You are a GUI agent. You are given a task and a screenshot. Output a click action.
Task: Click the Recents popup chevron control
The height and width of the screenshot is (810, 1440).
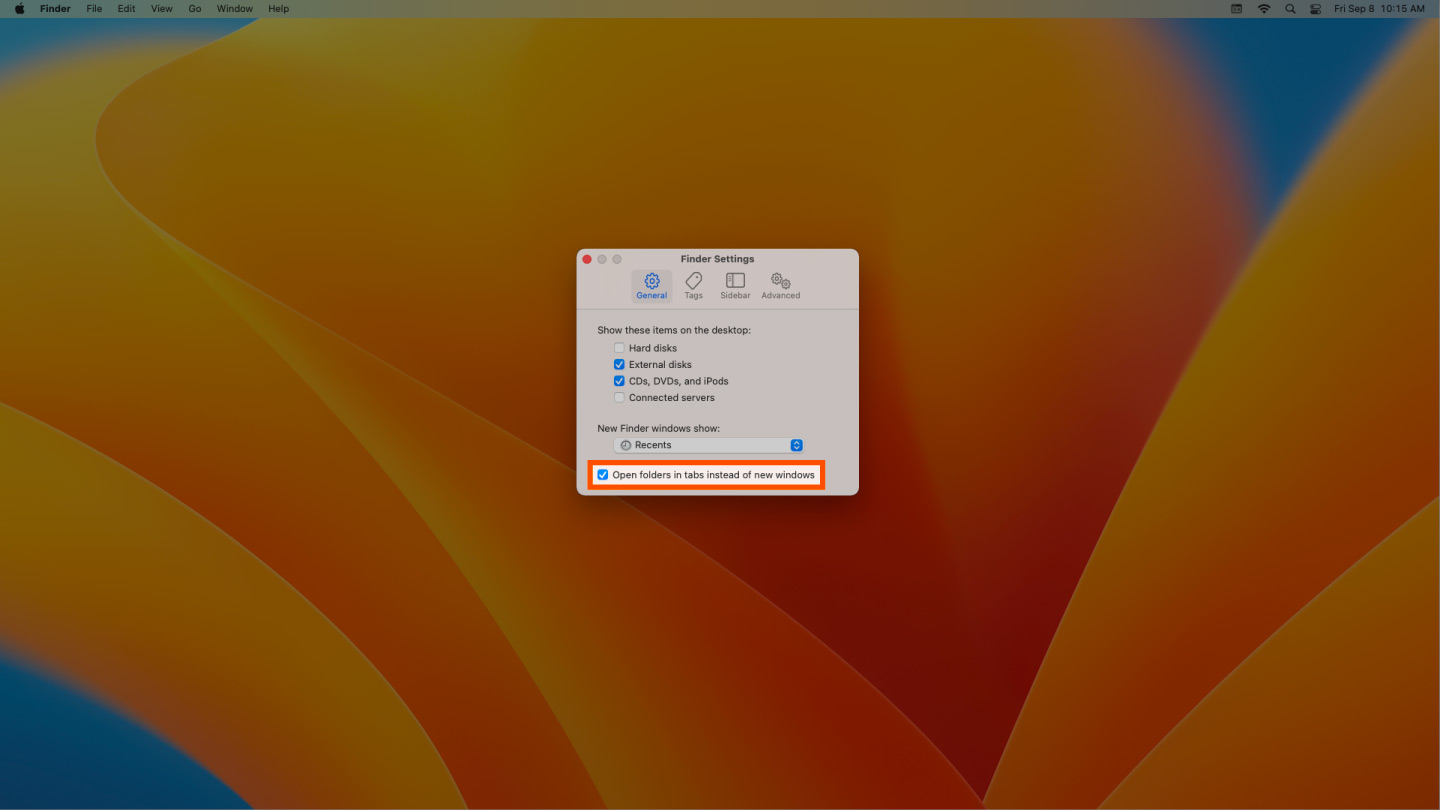(x=796, y=444)
